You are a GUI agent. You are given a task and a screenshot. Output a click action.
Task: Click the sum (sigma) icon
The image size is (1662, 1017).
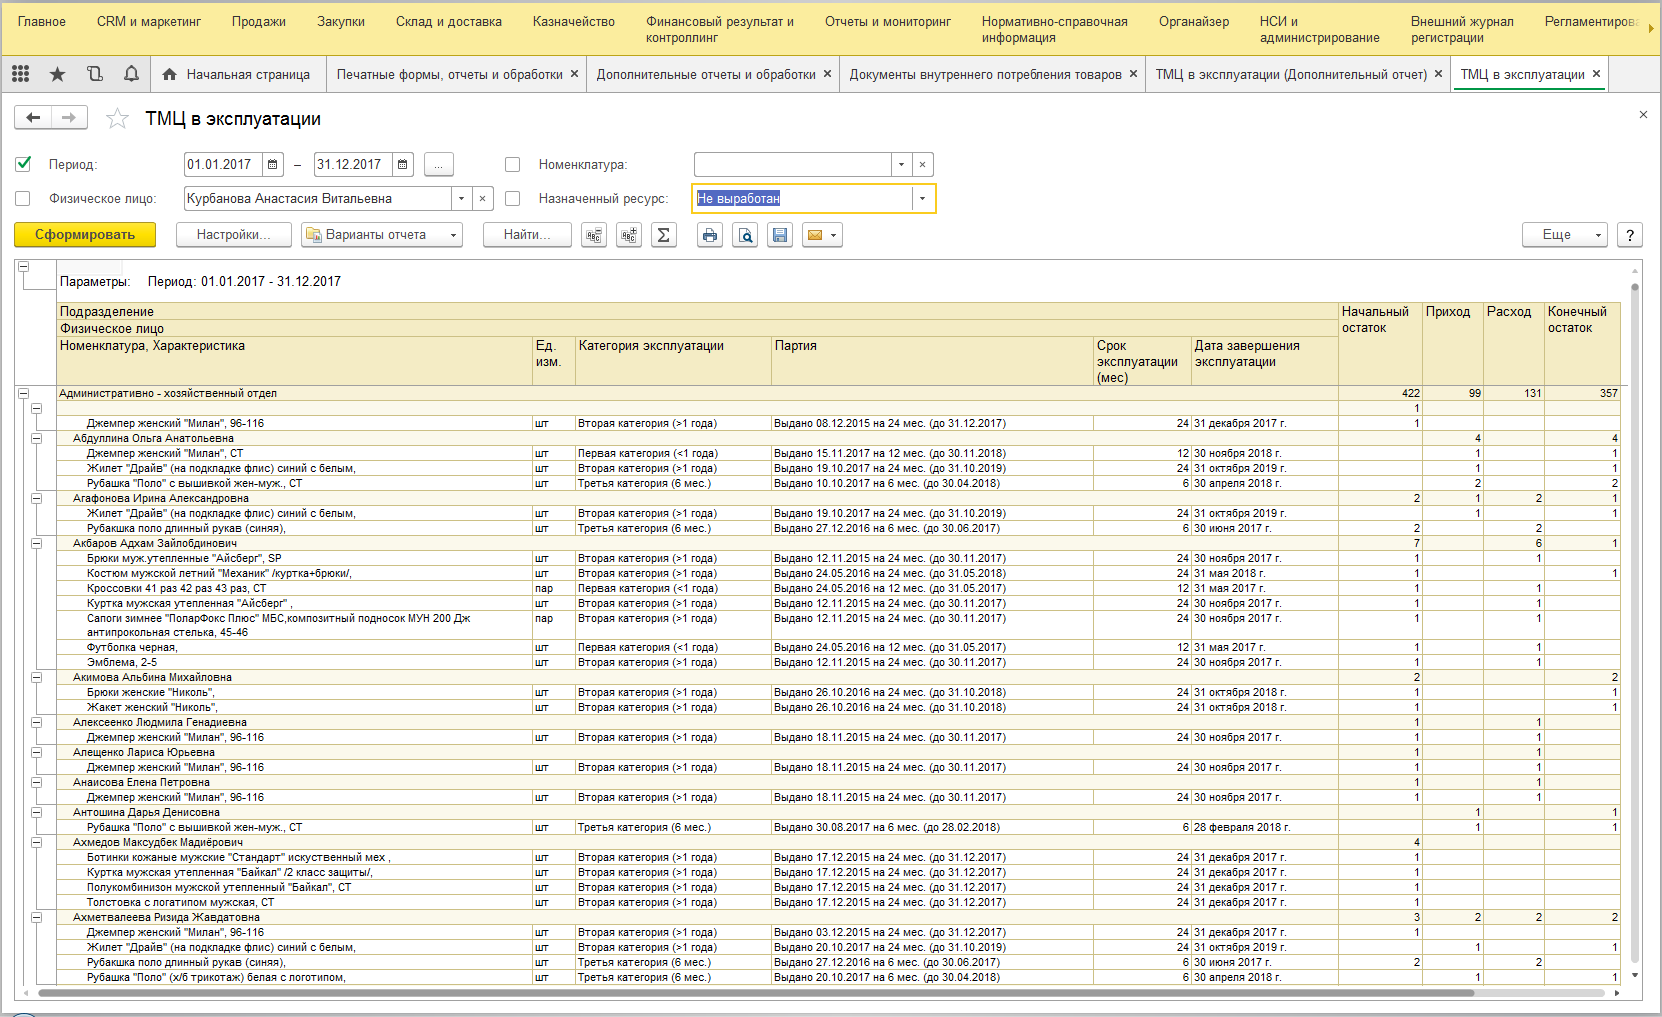click(x=664, y=235)
